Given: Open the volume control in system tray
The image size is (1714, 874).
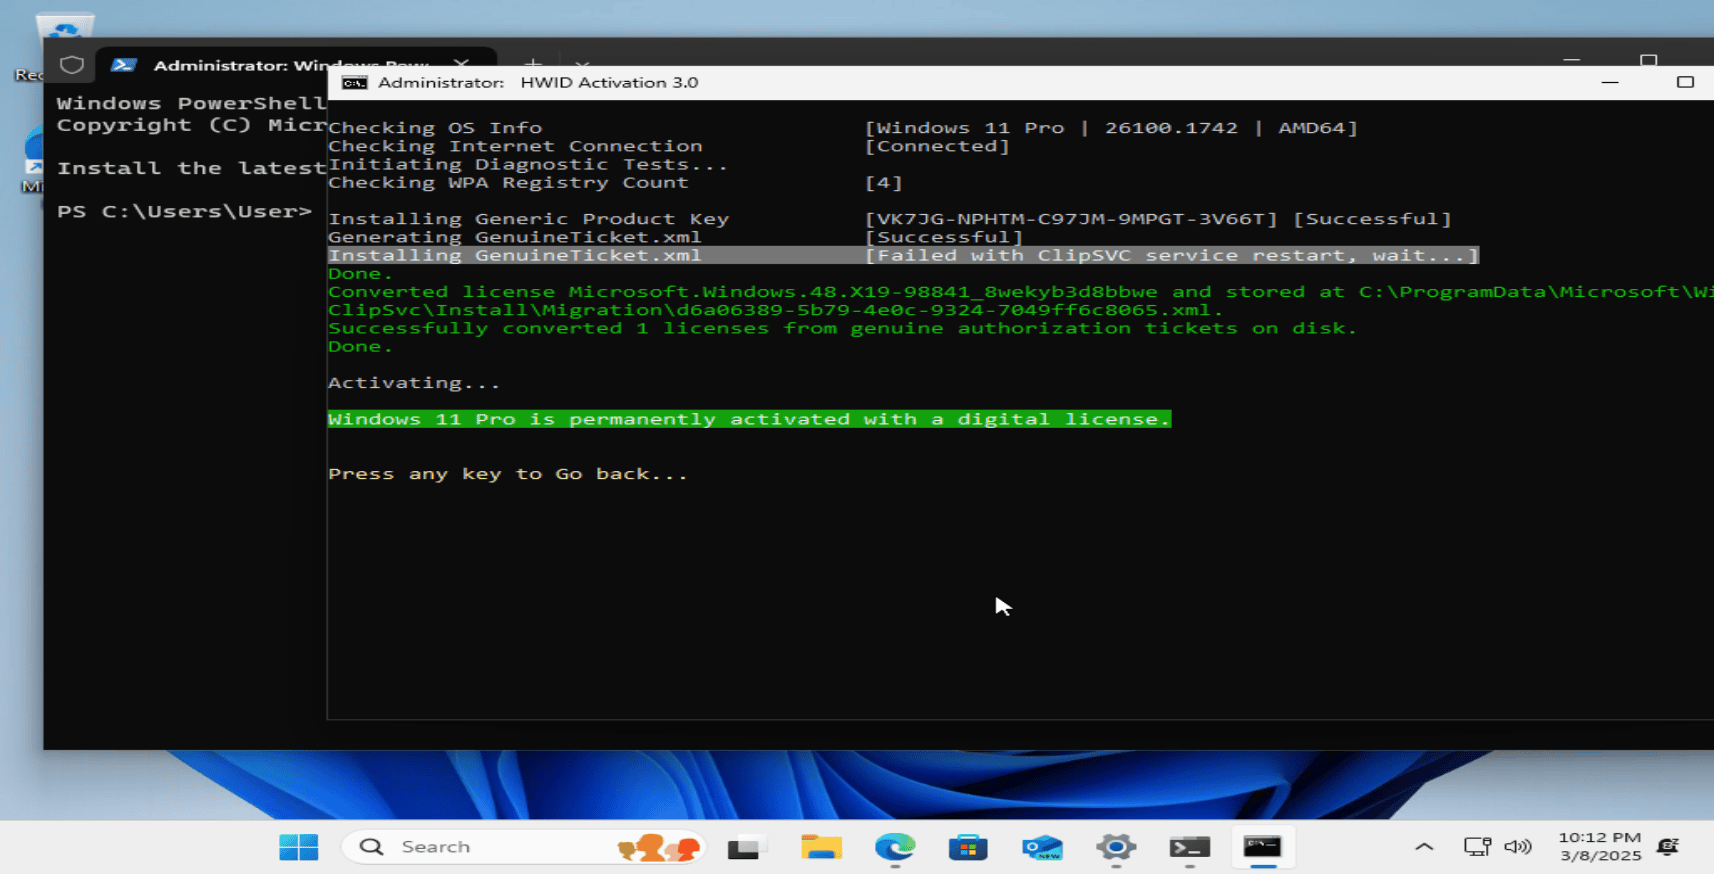Looking at the screenshot, I should (1518, 847).
